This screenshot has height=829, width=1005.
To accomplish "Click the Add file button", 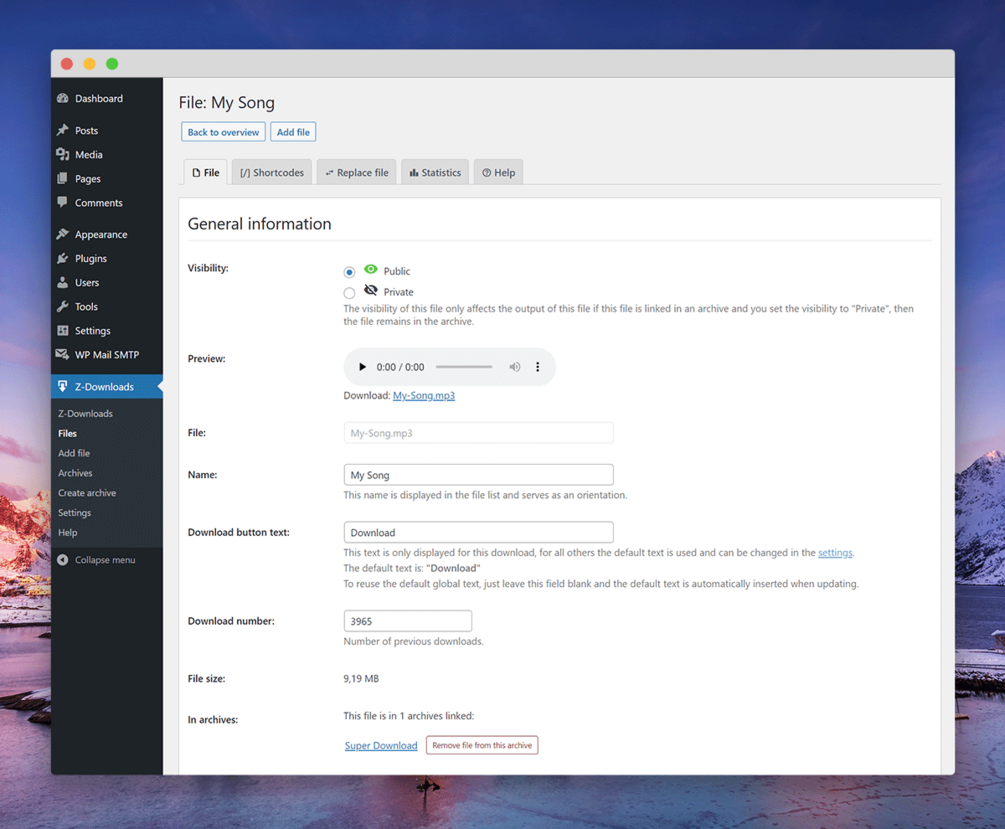I will pyautogui.click(x=293, y=132).
